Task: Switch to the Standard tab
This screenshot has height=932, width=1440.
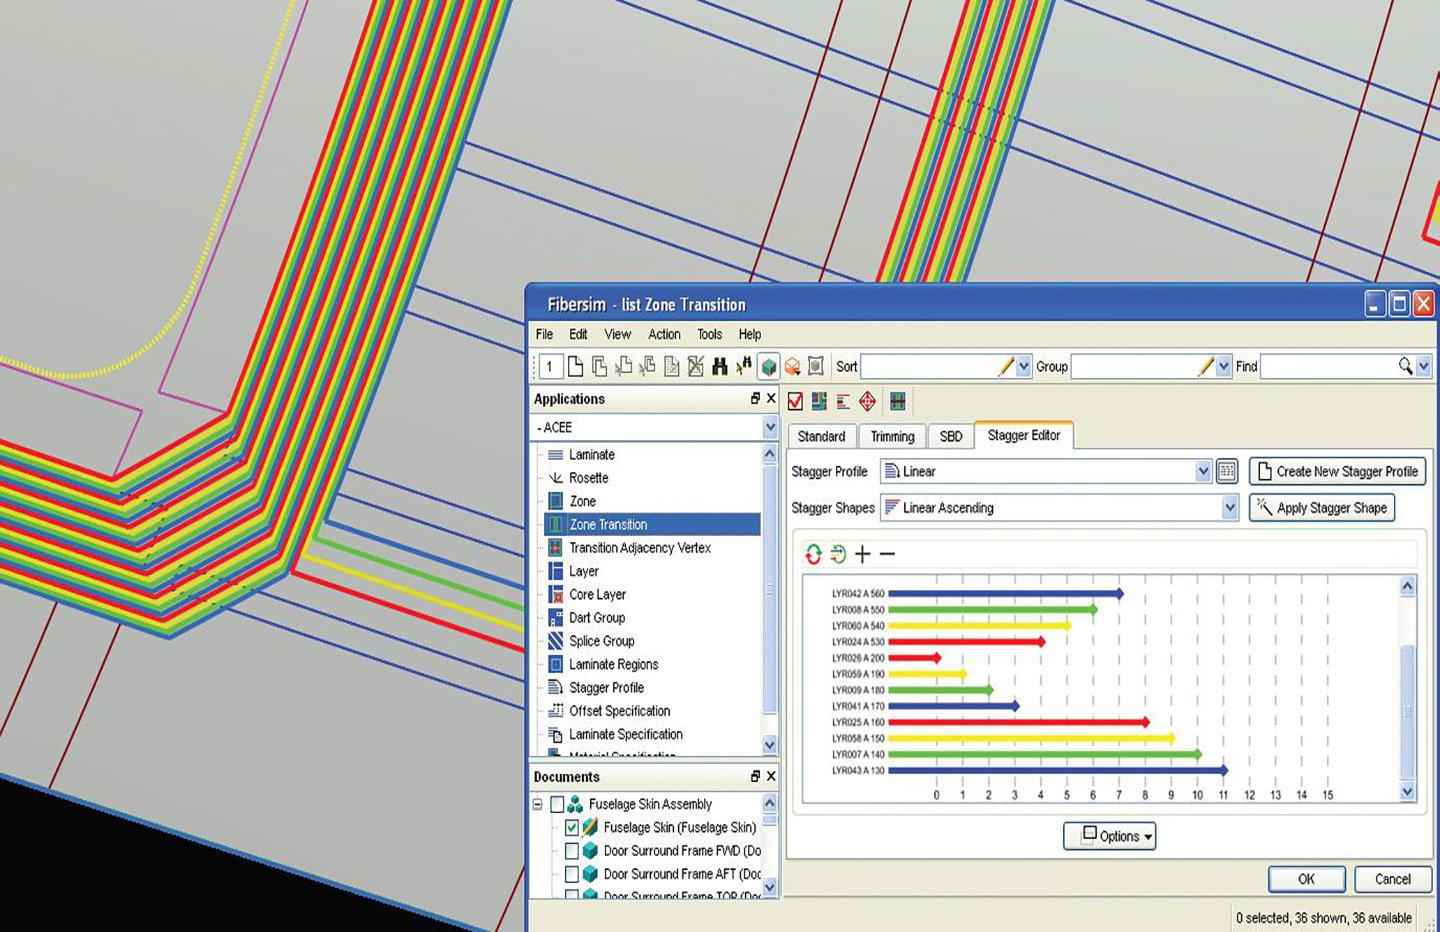Action: click(821, 436)
